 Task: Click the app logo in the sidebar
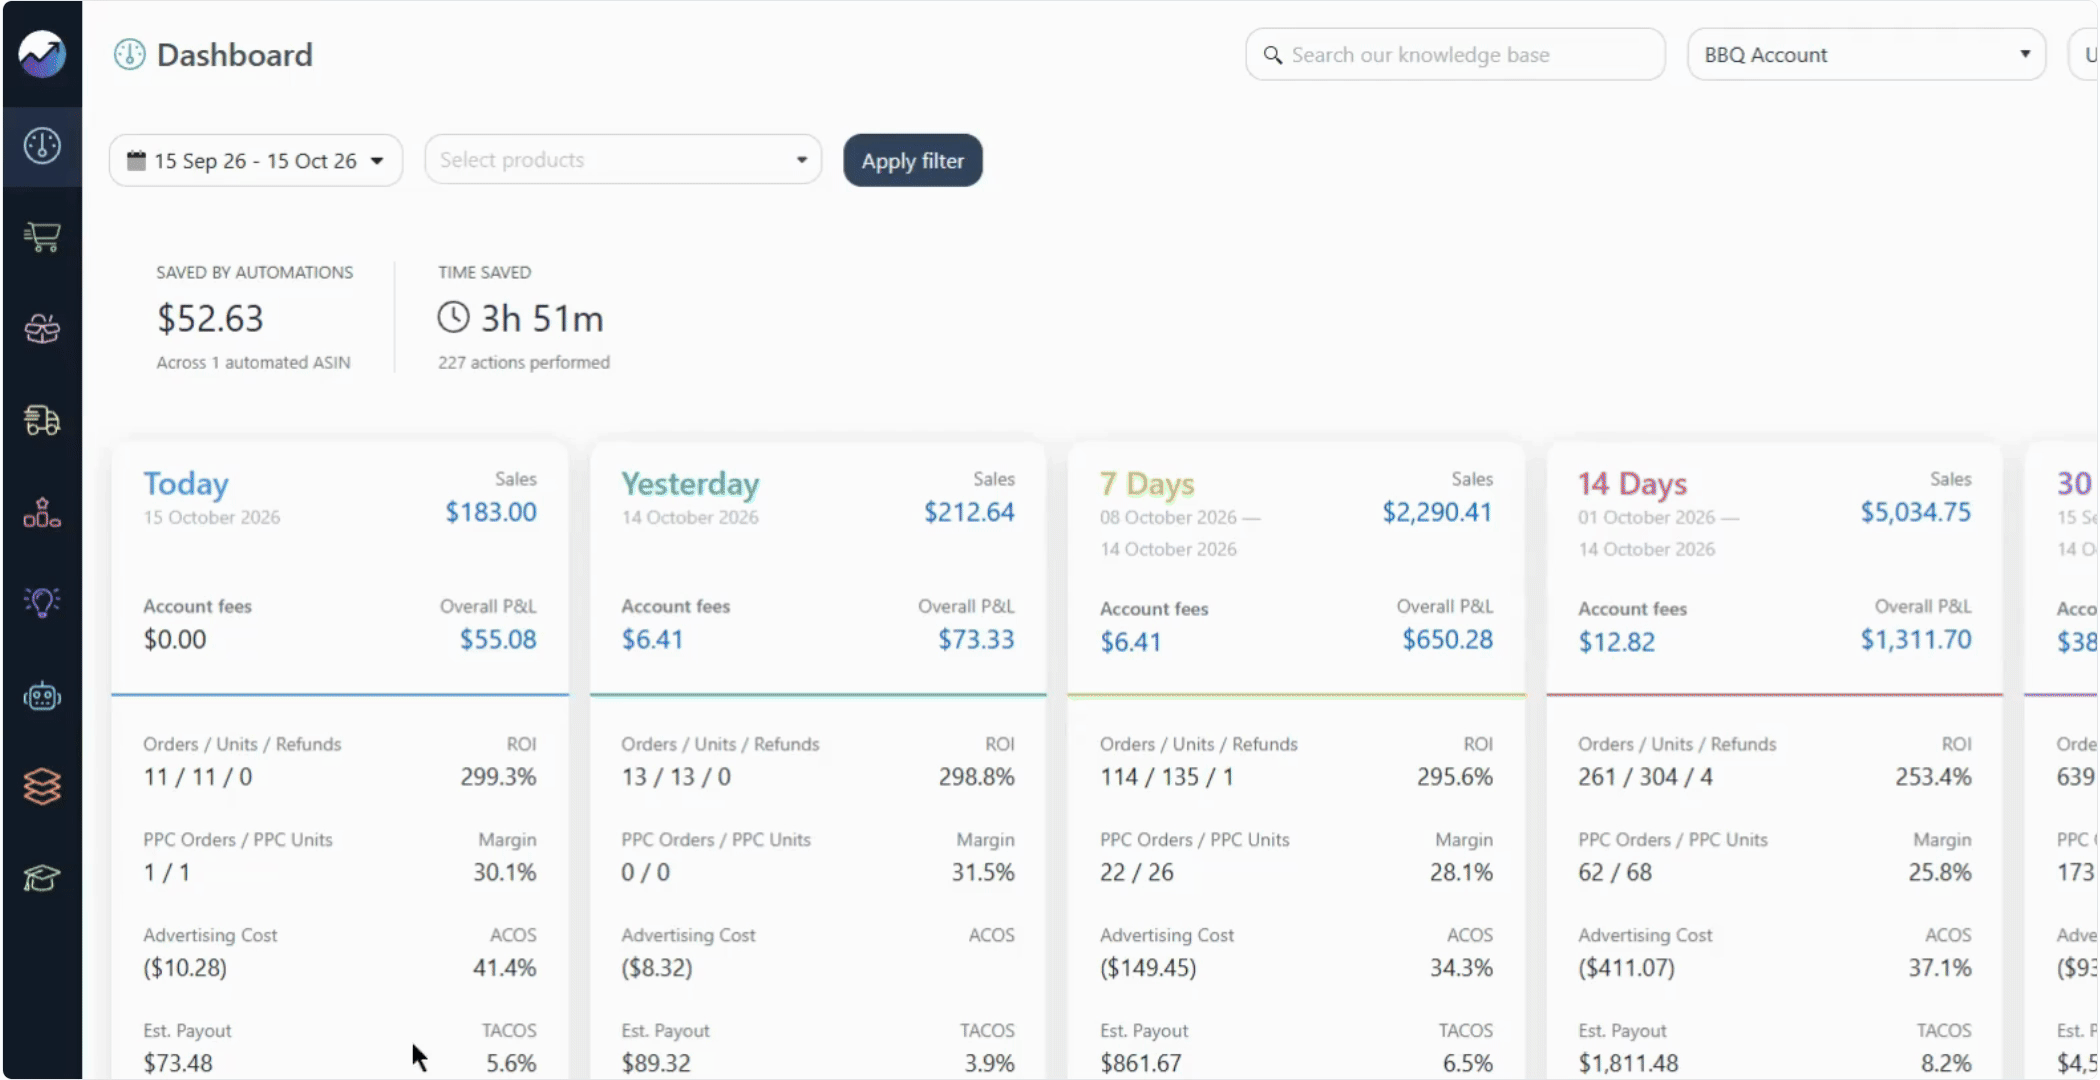(x=42, y=53)
